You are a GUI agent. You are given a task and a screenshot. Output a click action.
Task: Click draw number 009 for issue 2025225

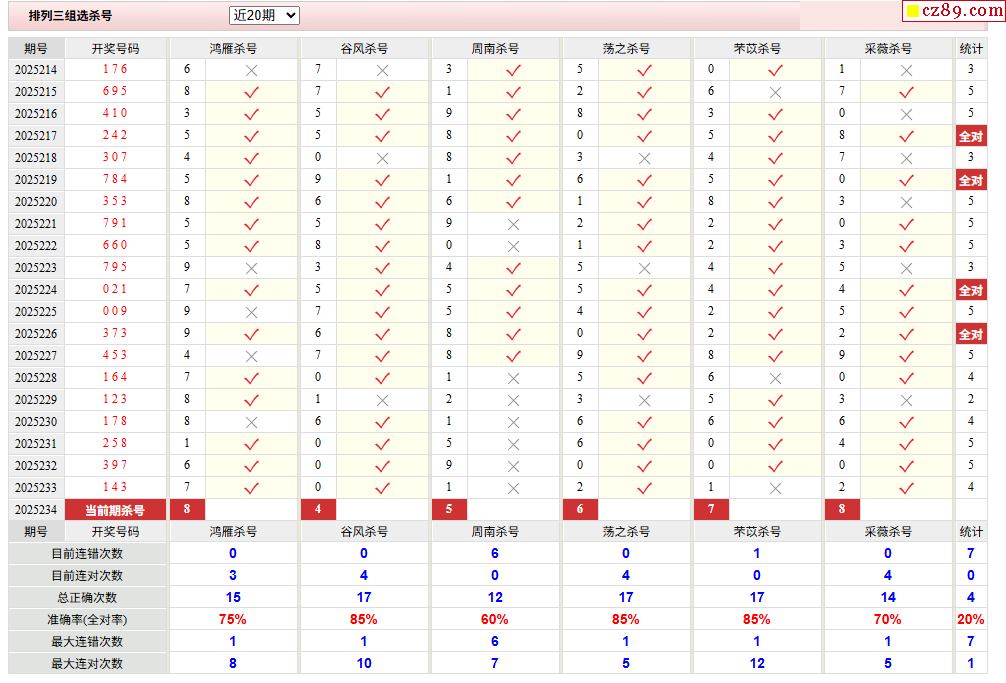pyautogui.click(x=115, y=311)
